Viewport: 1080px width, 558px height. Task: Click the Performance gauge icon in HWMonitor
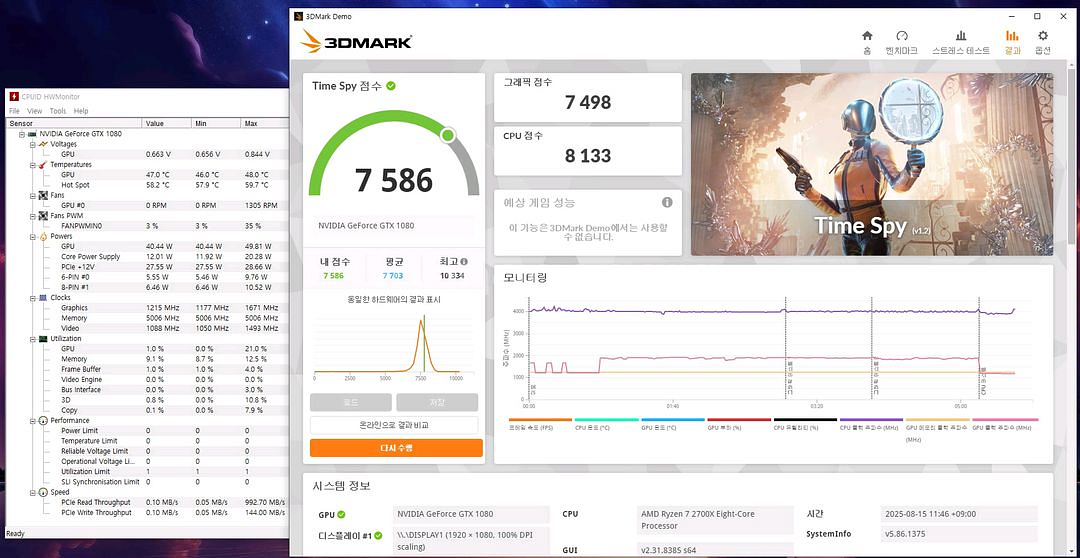pyautogui.click(x=43, y=420)
